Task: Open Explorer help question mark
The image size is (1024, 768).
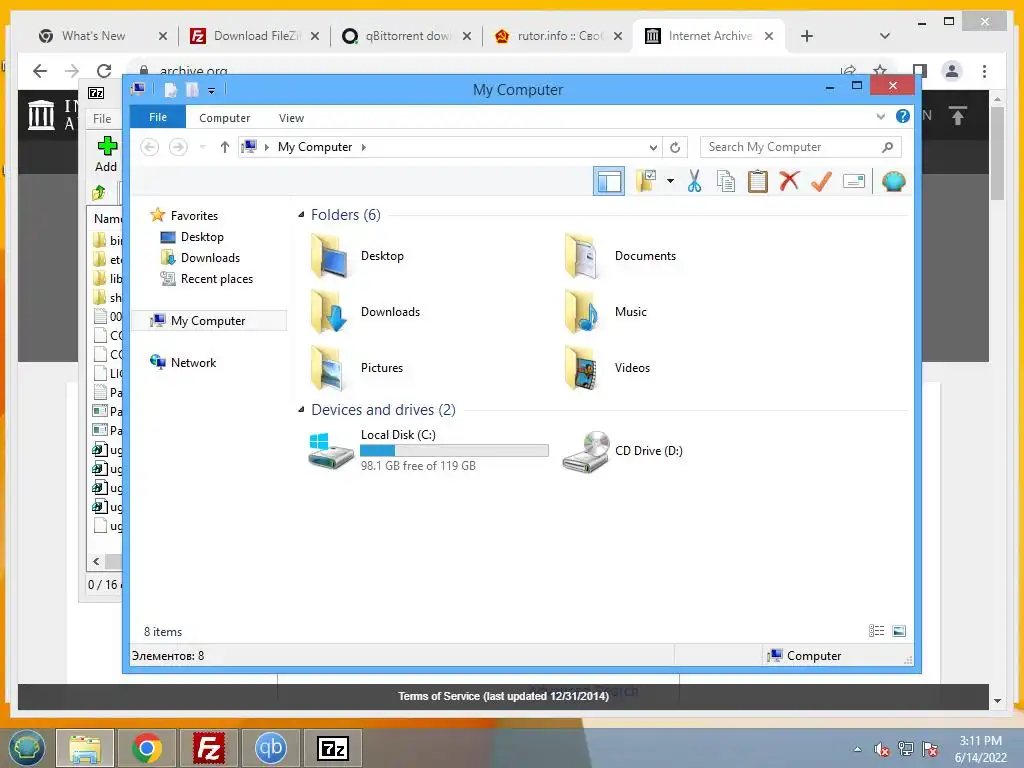Action: [903, 116]
